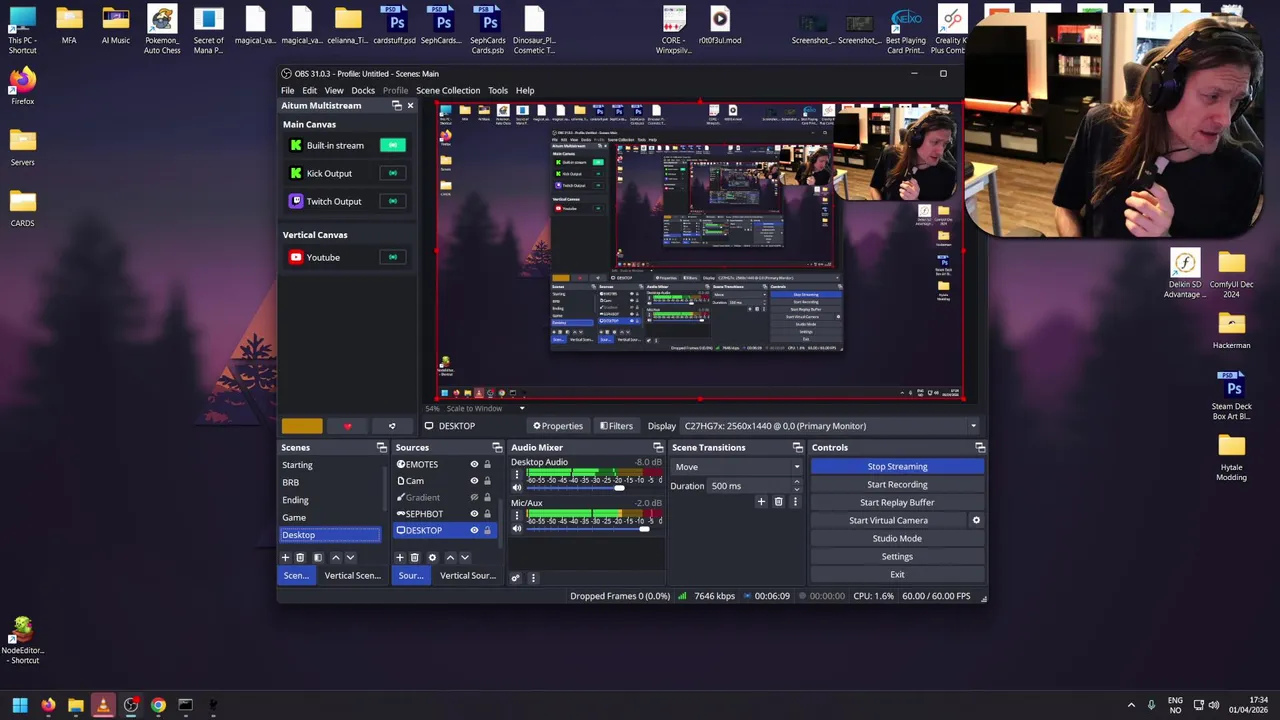Open Desktop Audio three-dot options menu
The image size is (1280, 720).
tap(517, 474)
